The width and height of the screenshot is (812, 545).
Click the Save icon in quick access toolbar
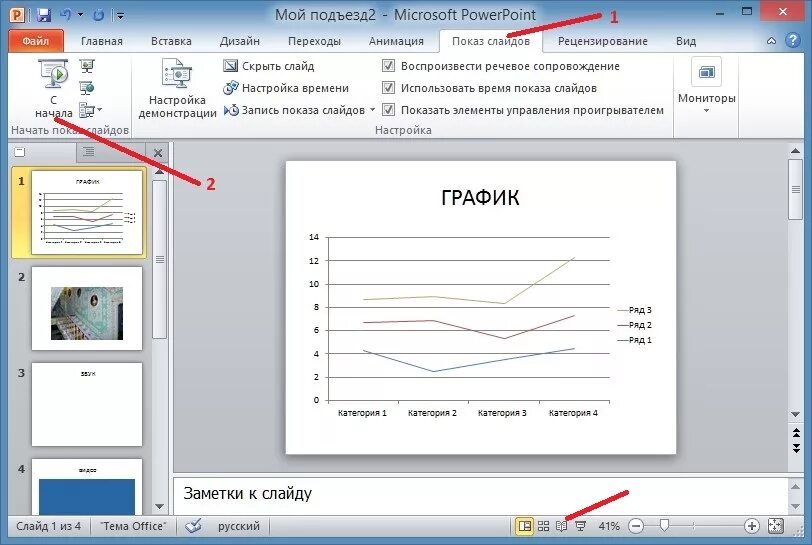pos(44,15)
